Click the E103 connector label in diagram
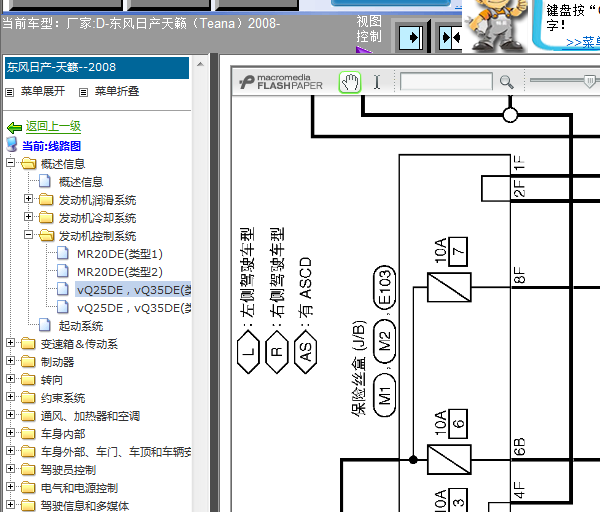The height and width of the screenshot is (512, 600). click(385, 287)
